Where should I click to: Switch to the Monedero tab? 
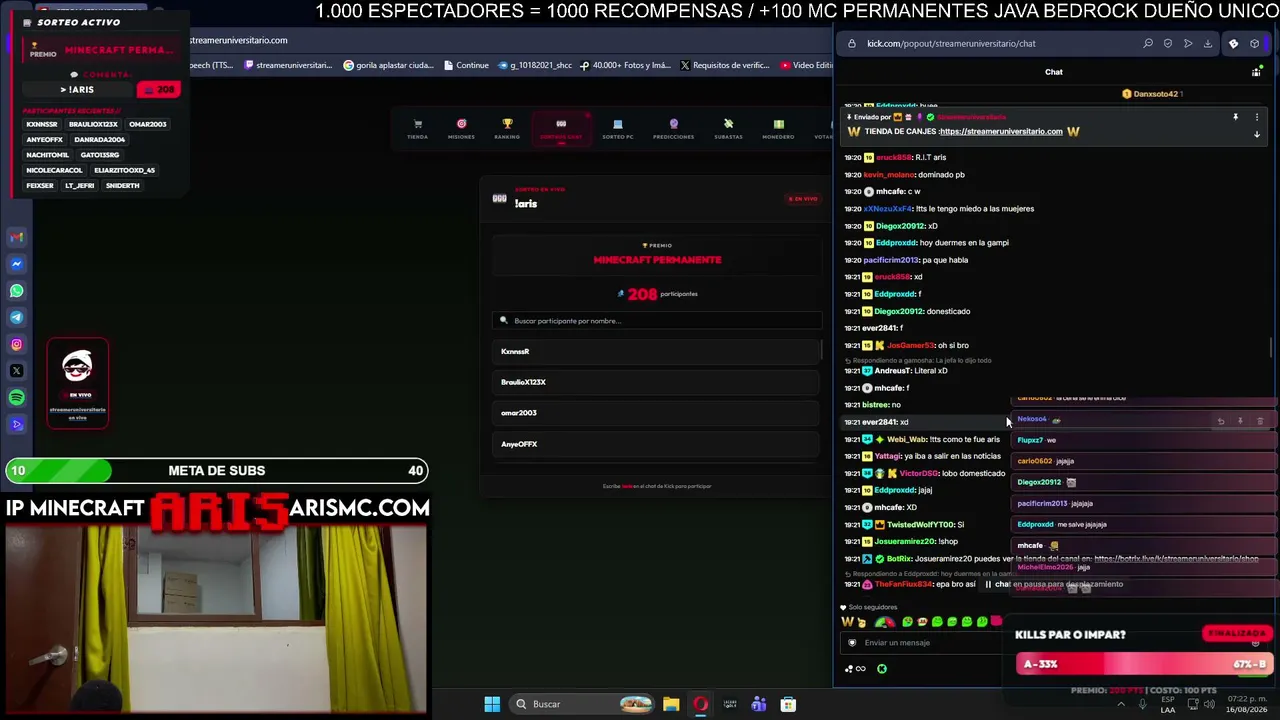tap(778, 130)
